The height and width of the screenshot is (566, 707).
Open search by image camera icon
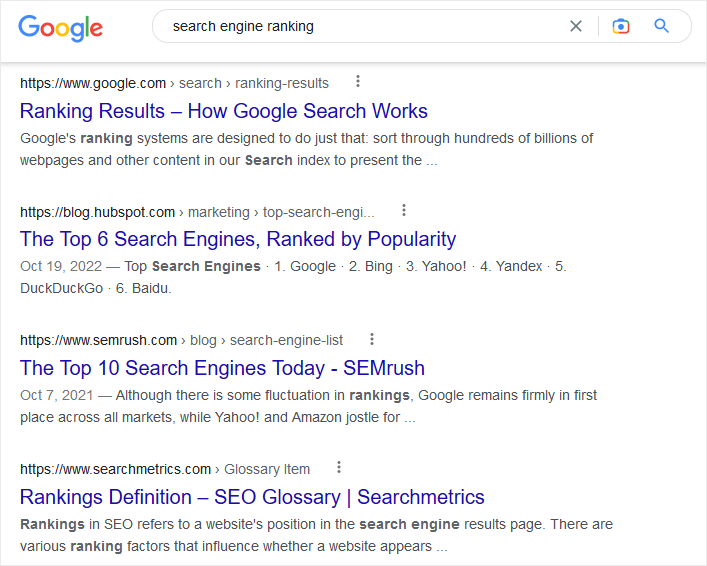(621, 26)
